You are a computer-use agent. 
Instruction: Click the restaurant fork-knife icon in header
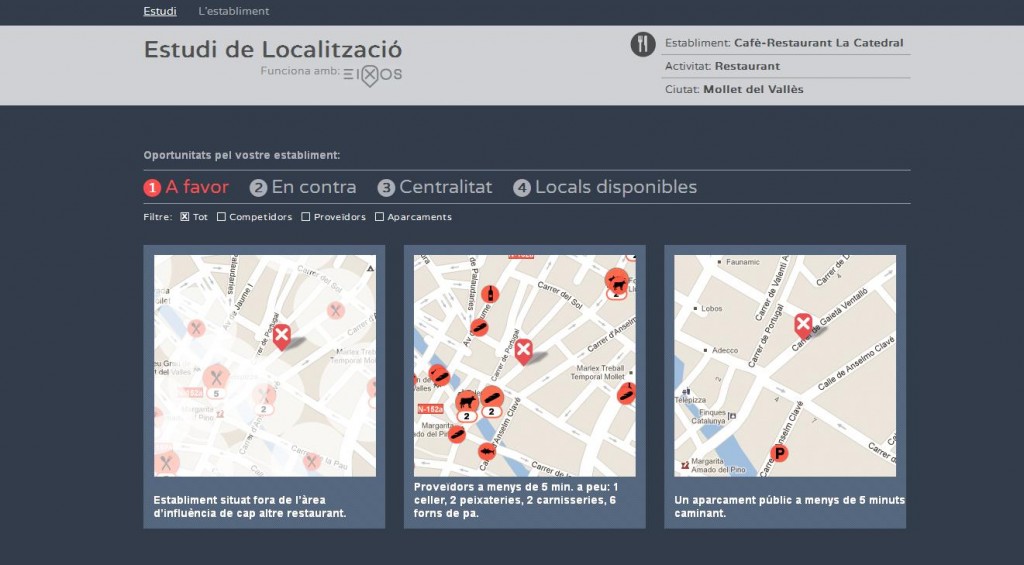[x=643, y=44]
